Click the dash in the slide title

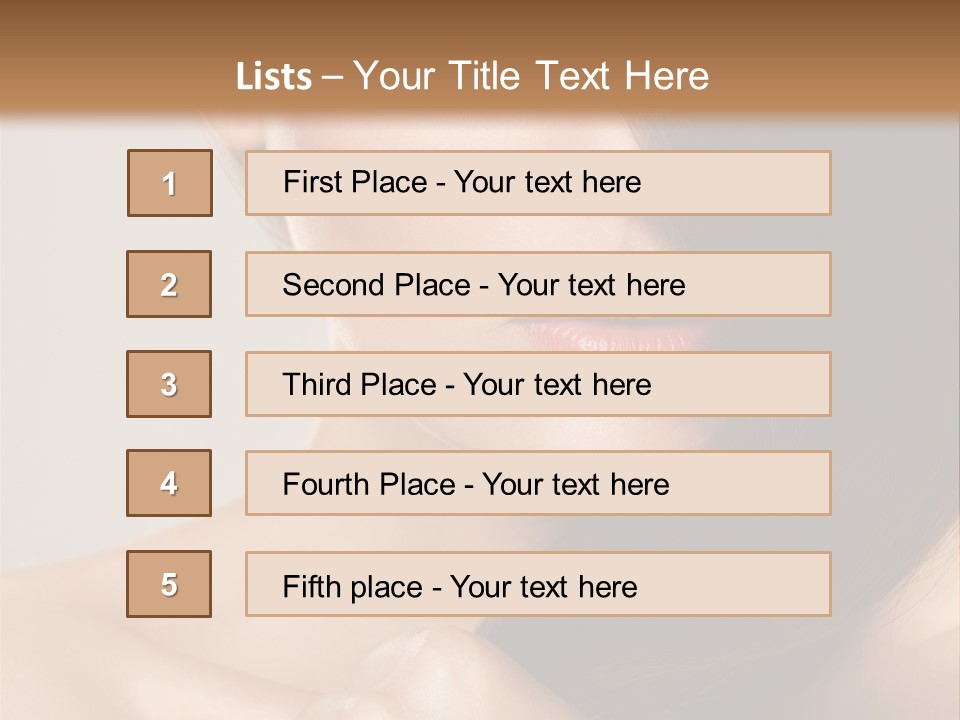333,77
